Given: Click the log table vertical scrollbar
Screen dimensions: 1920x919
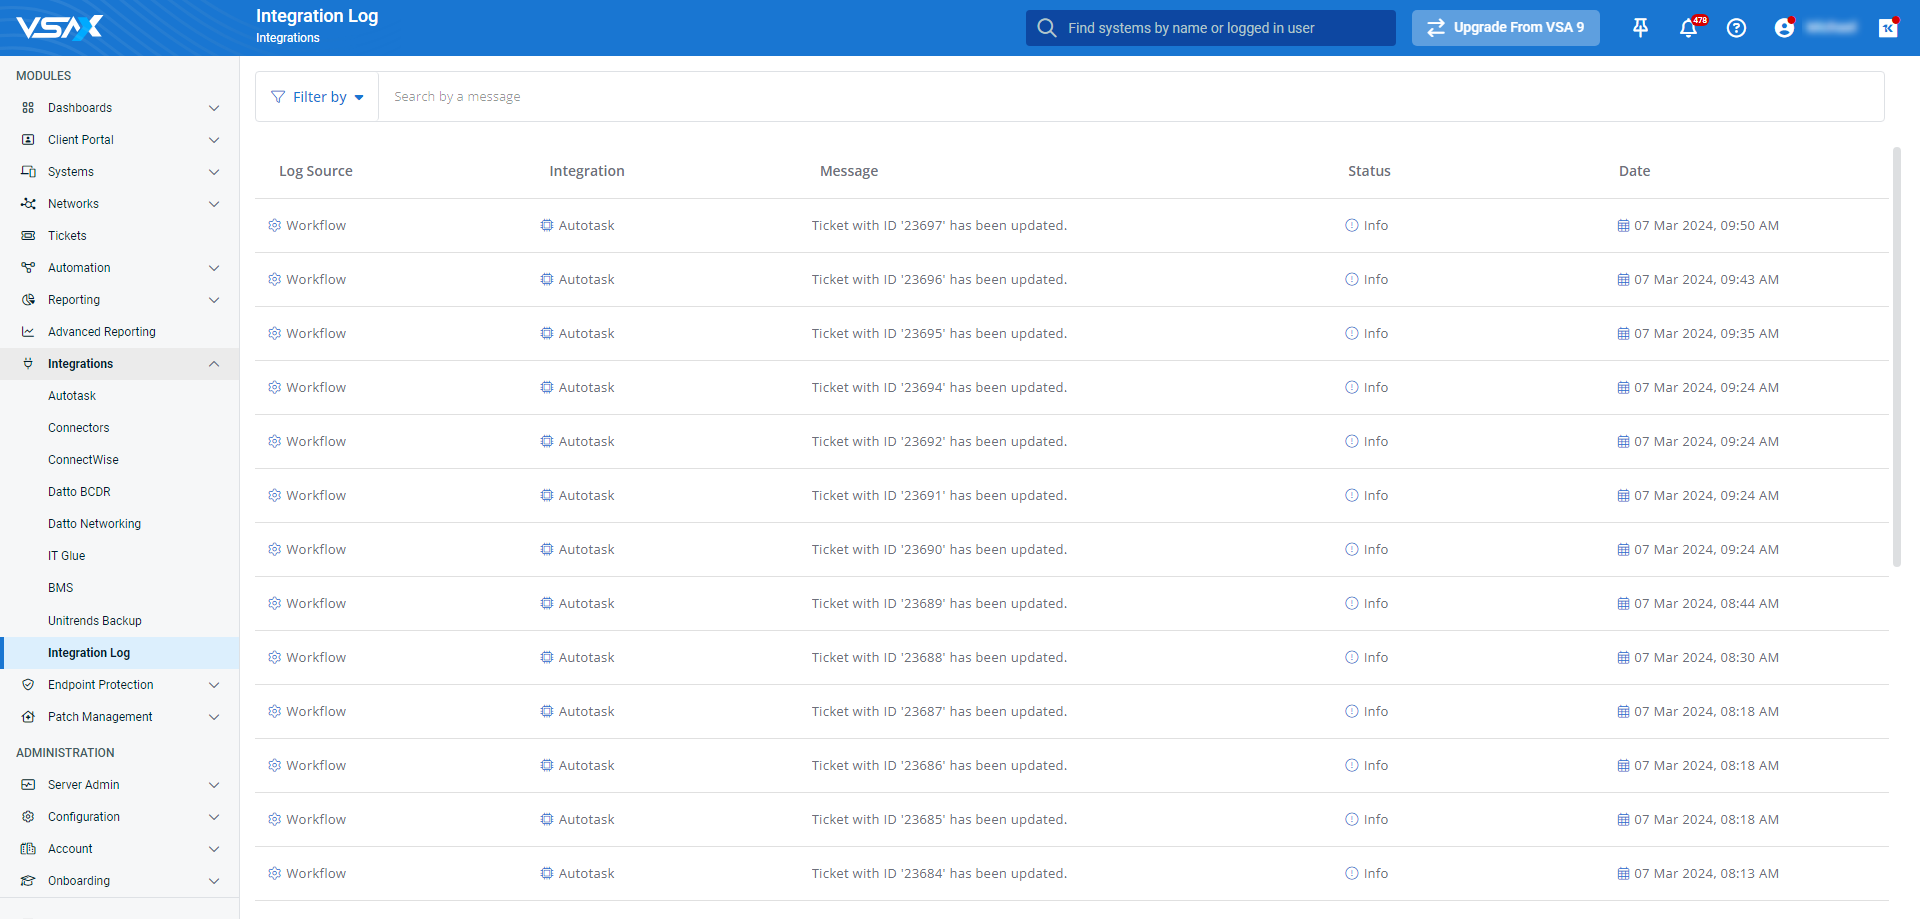Looking at the screenshot, I should coord(1896,357).
